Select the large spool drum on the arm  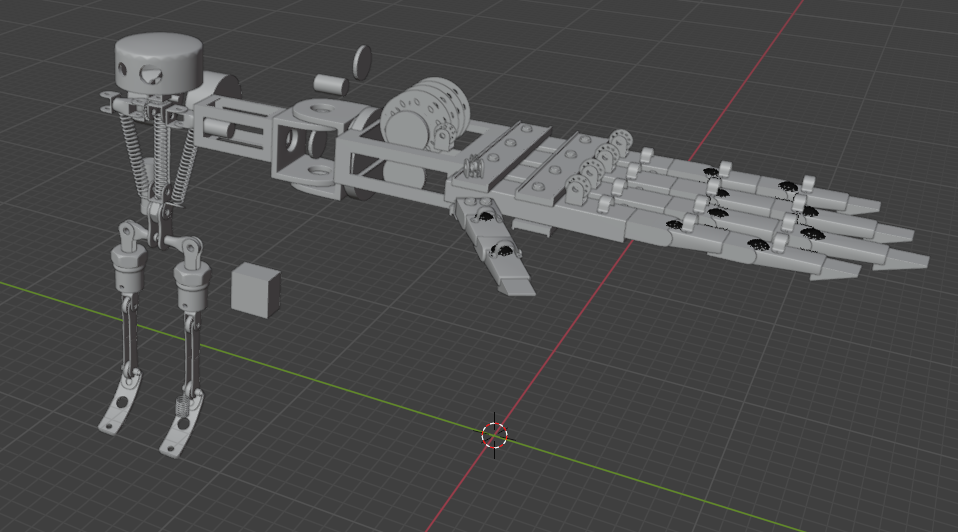click(x=425, y=114)
